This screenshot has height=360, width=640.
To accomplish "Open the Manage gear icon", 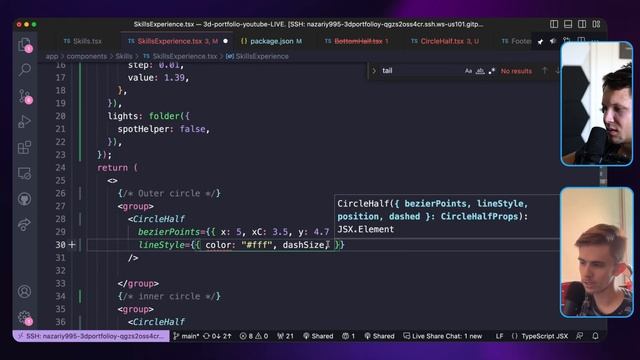I will pyautogui.click(x=24, y=318).
